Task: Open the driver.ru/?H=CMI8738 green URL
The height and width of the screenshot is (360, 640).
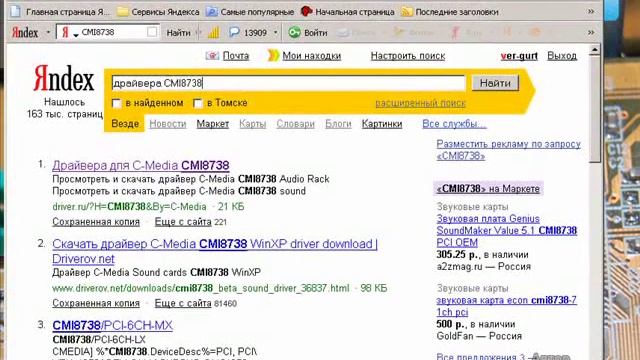Action: click(x=129, y=207)
